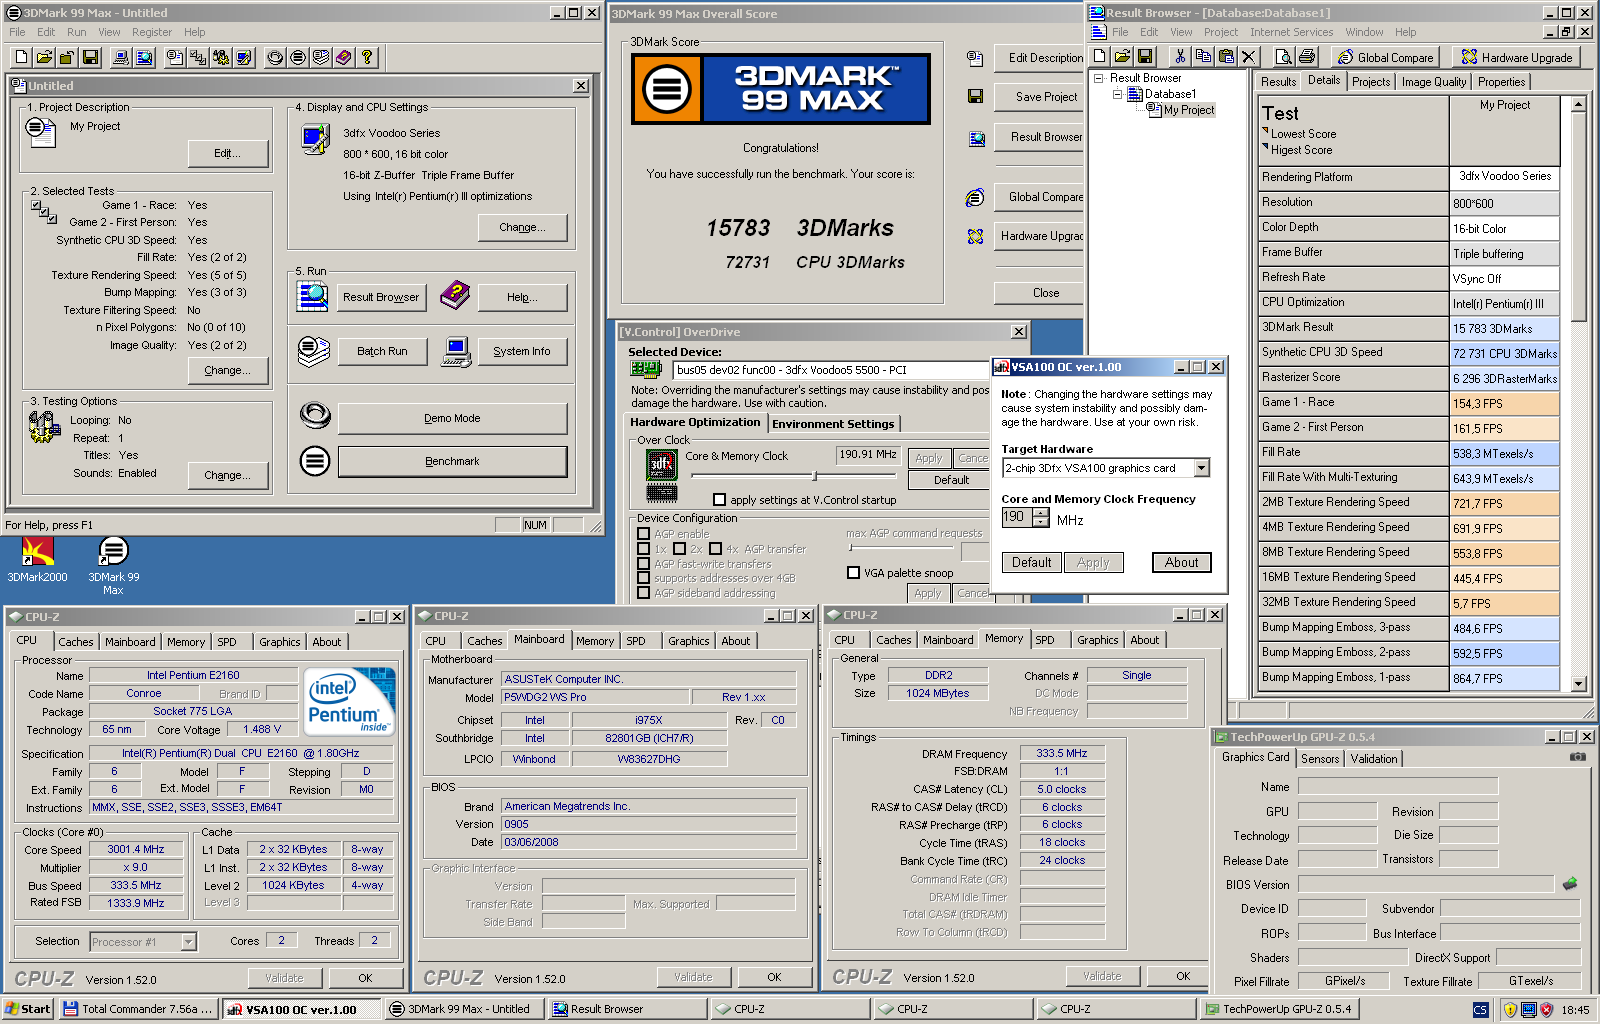The image size is (1600, 1024).
Task: Click Core & Memory Clock slider thumb
Action: [x=814, y=476]
